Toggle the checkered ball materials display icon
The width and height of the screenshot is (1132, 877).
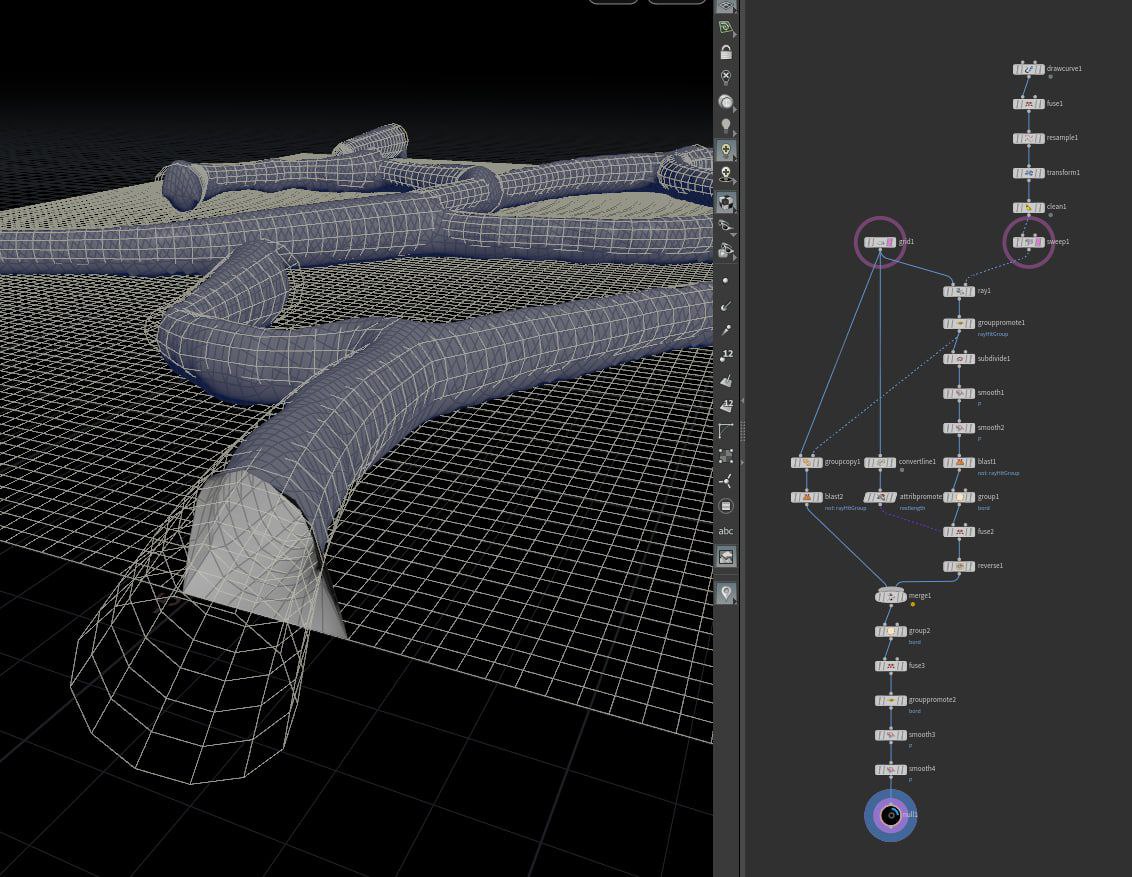(726, 203)
